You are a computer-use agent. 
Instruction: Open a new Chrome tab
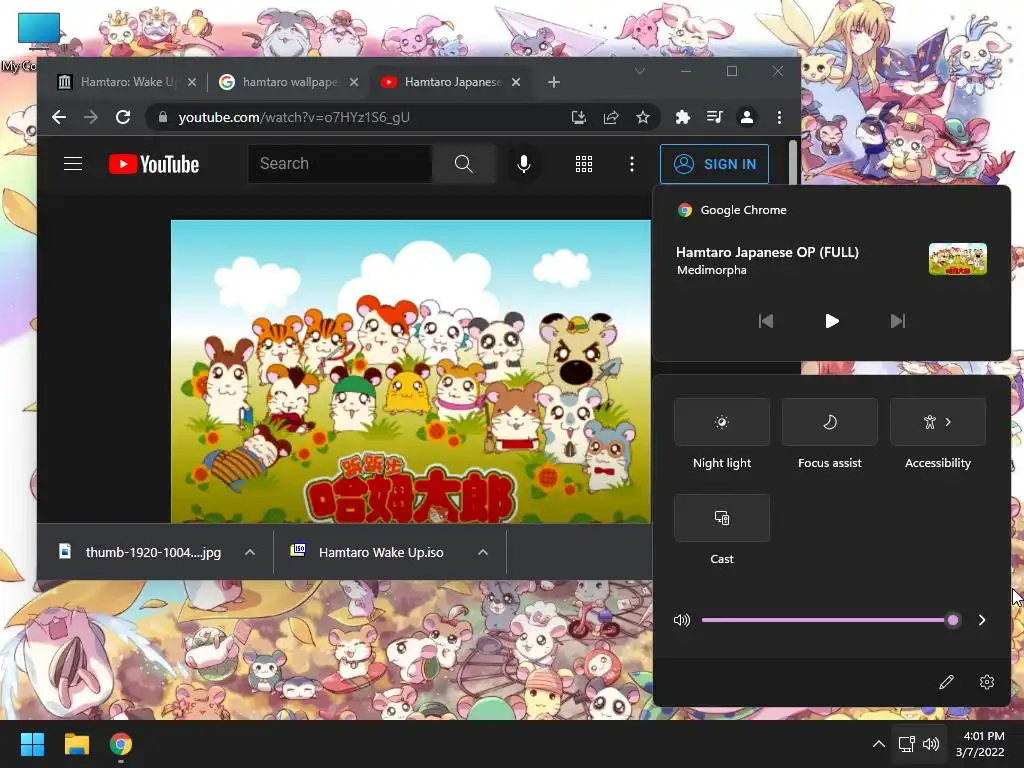click(554, 82)
